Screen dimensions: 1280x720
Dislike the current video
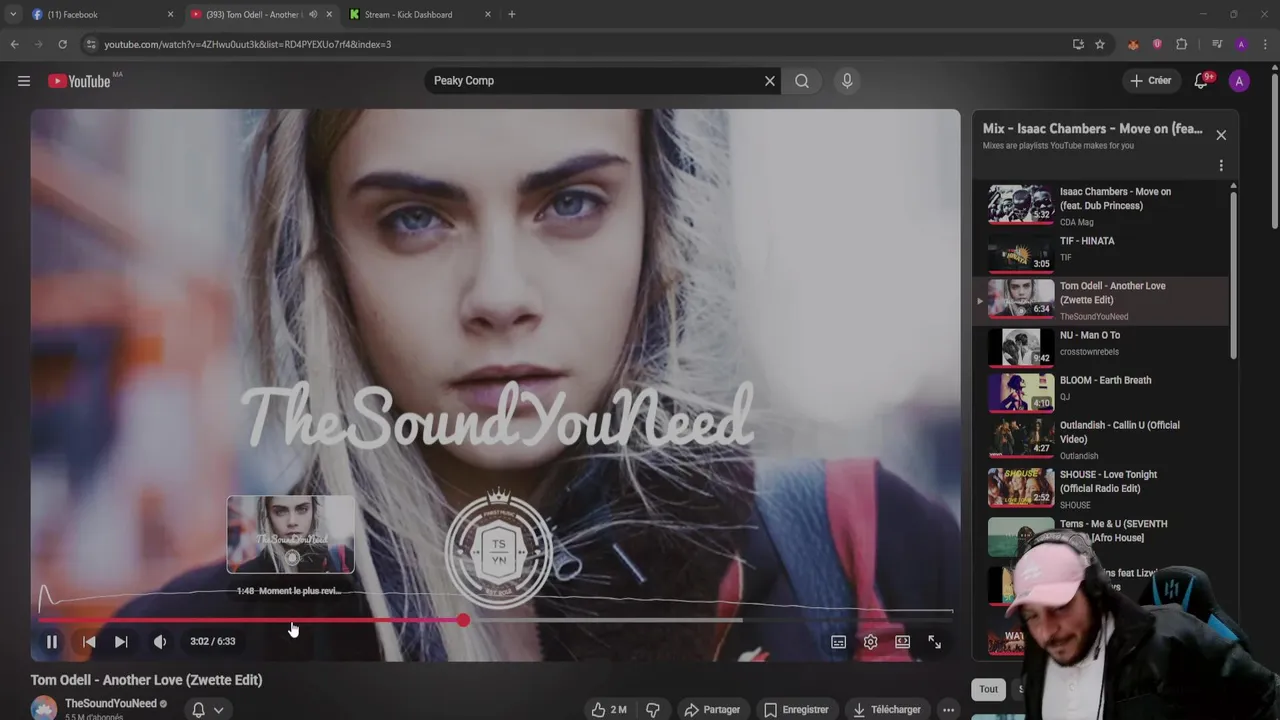(x=653, y=710)
